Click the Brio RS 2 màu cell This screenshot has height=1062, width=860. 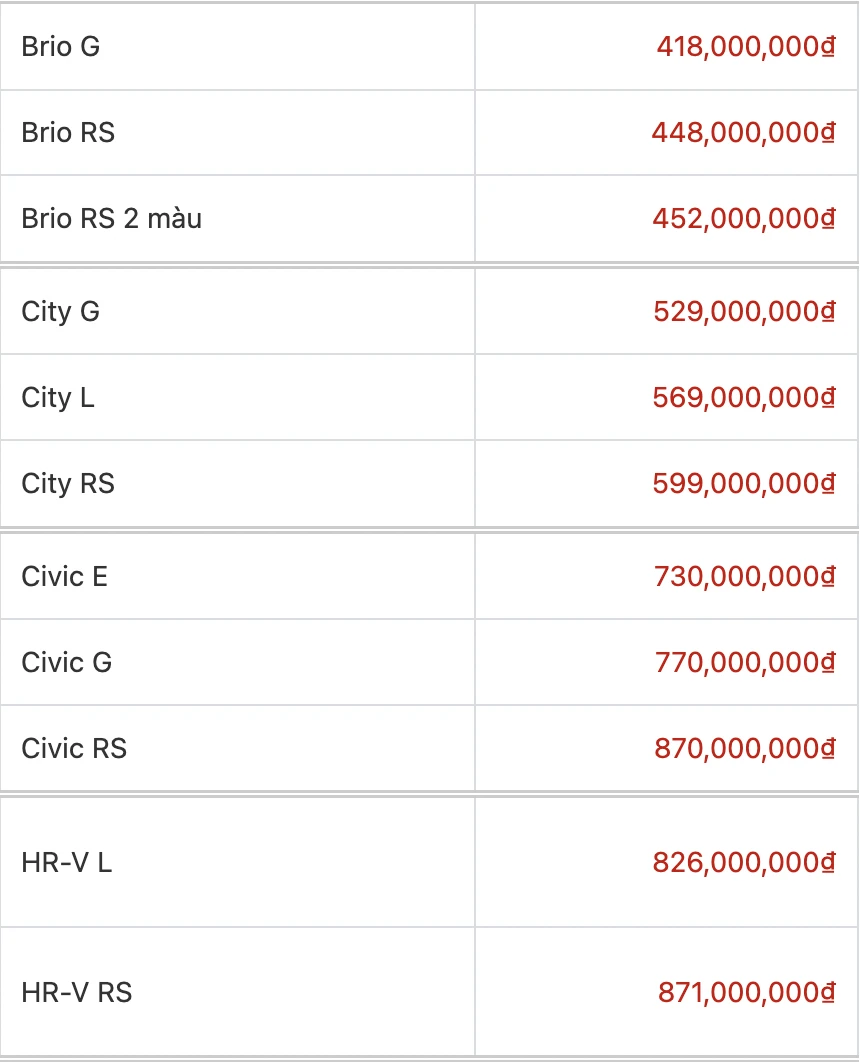111,219
